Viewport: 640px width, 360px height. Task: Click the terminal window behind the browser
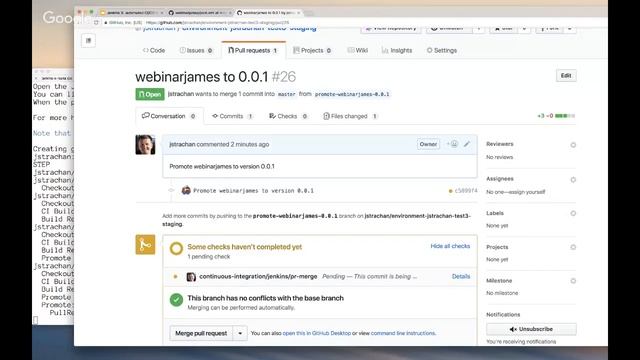point(53,196)
